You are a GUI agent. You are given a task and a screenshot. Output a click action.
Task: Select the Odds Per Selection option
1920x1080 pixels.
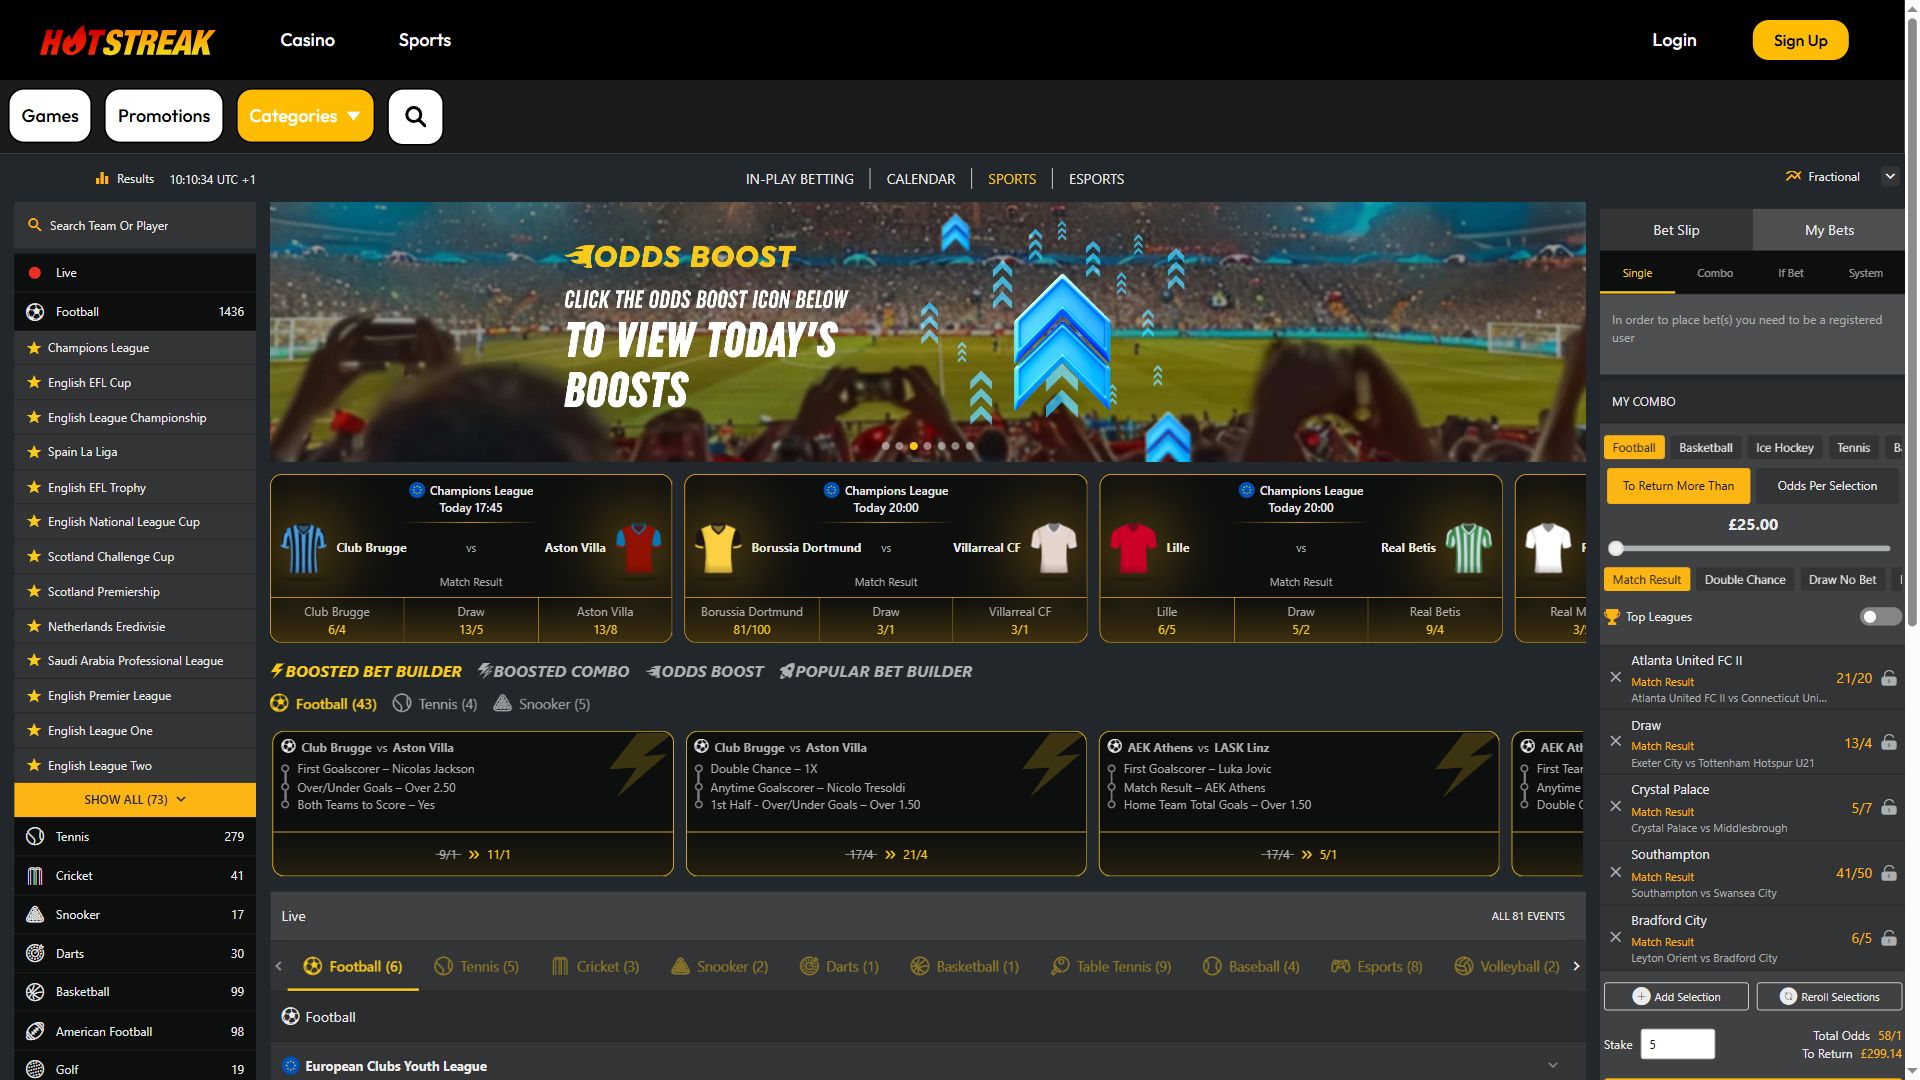(x=1826, y=486)
